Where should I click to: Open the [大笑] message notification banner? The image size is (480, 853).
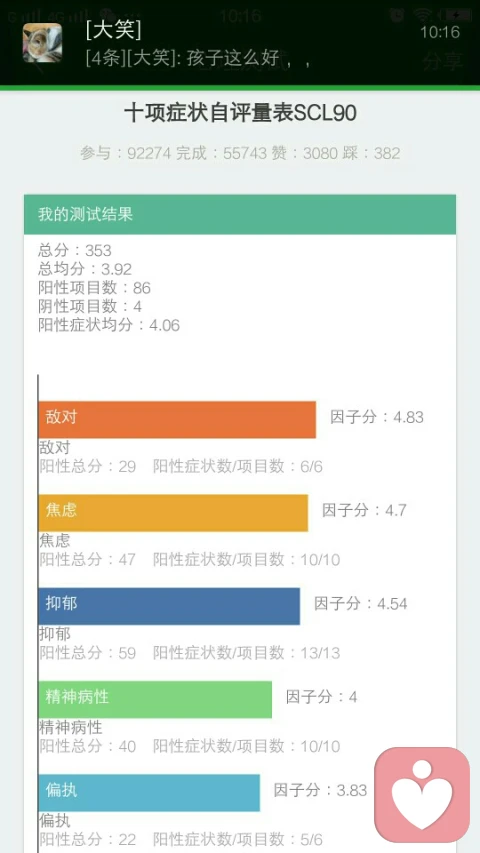tap(240, 43)
